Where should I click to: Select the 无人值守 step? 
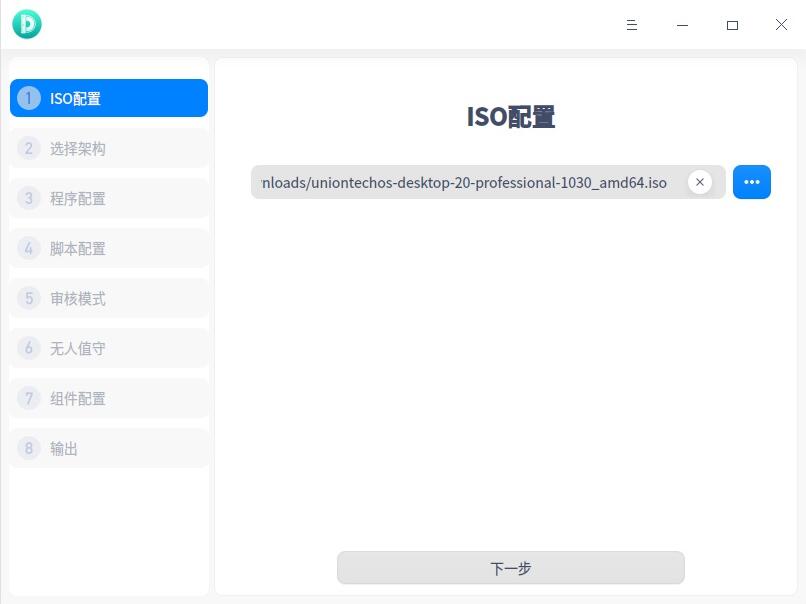point(108,348)
